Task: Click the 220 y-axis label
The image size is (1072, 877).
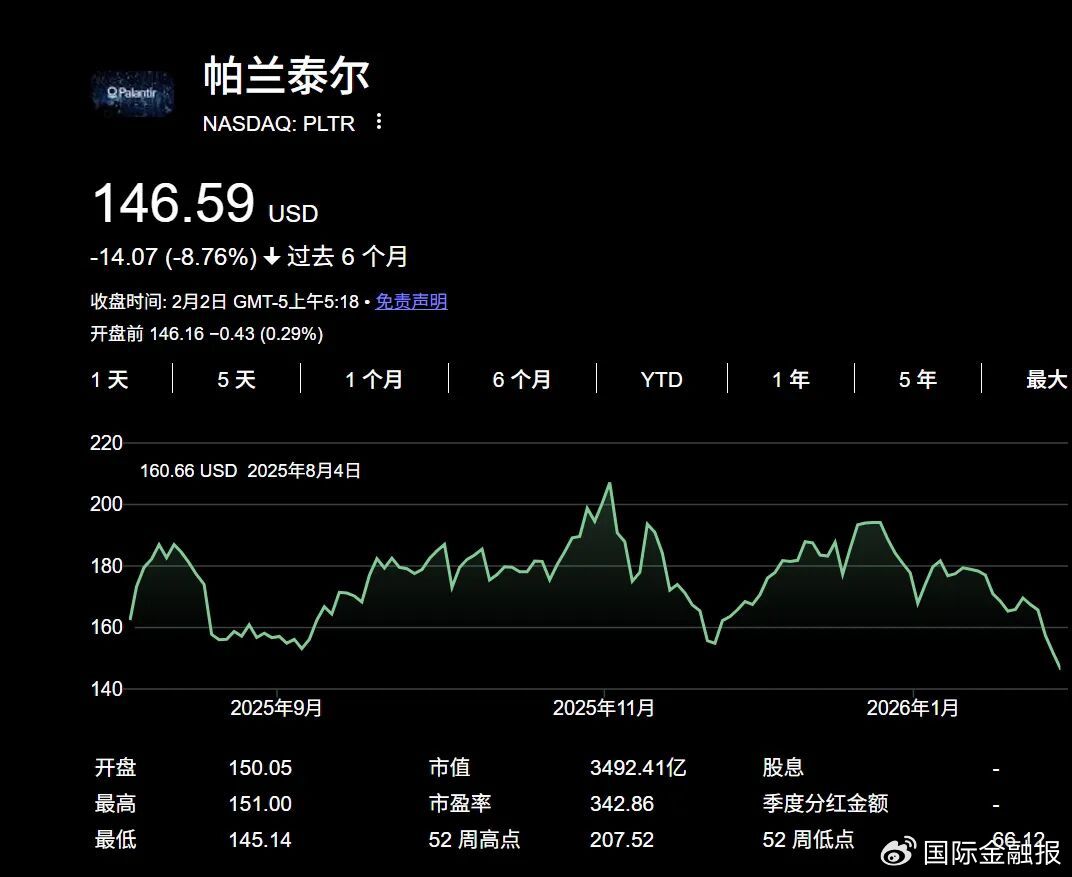Action: point(106,443)
